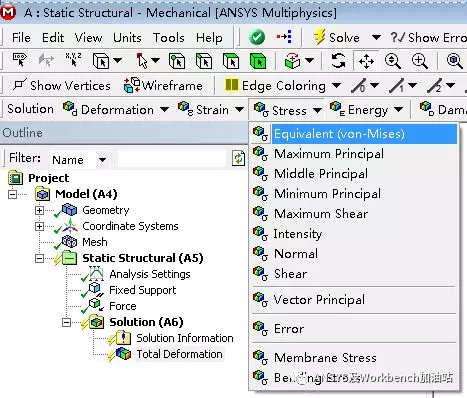The height and width of the screenshot is (398, 467).
Task: Open the Help menu
Action: 209,38
